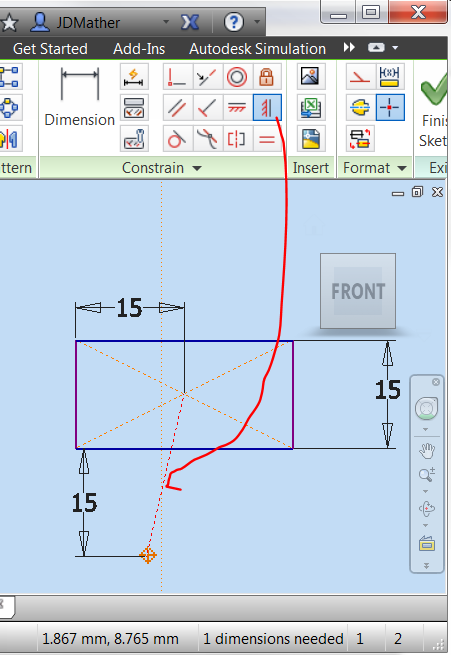Click '1 dimensions needed' status text
Image resolution: width=451 pixels, height=655 pixels.
273,639
